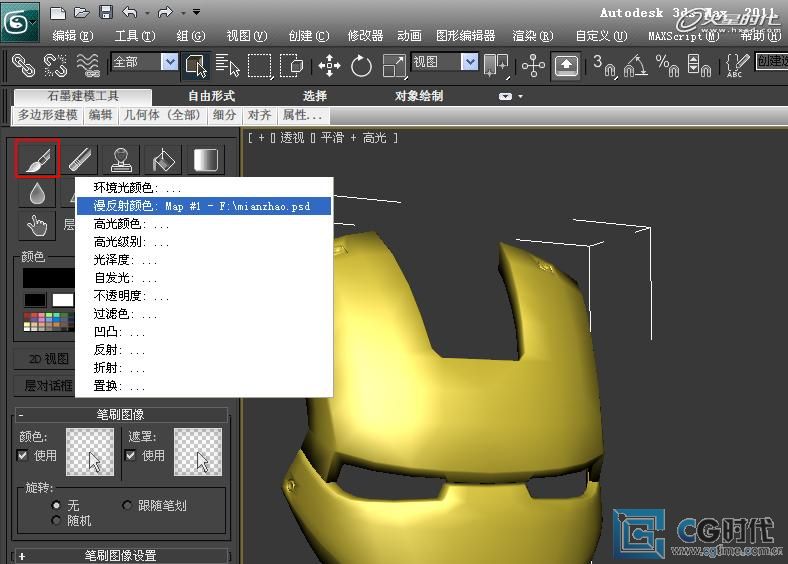The image size is (788, 564).
Task: Activate the Select and Scale tool
Action: click(393, 66)
